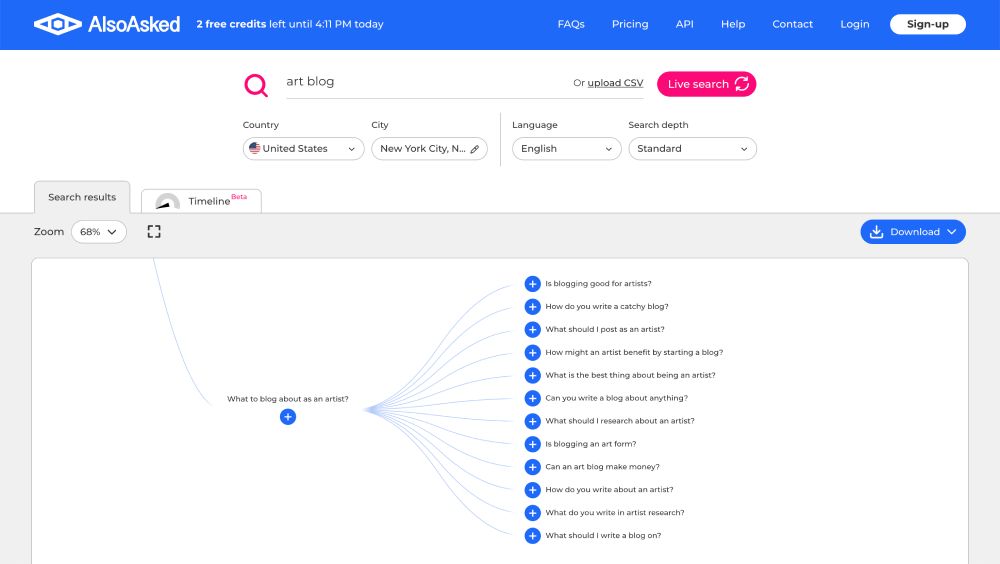1000x564 pixels.
Task: Open the Pricing page
Action: point(630,24)
